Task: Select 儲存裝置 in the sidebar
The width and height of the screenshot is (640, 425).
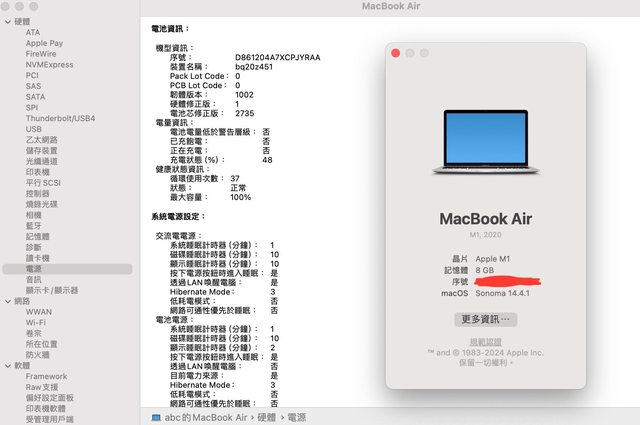Action: pyautogui.click(x=42, y=150)
